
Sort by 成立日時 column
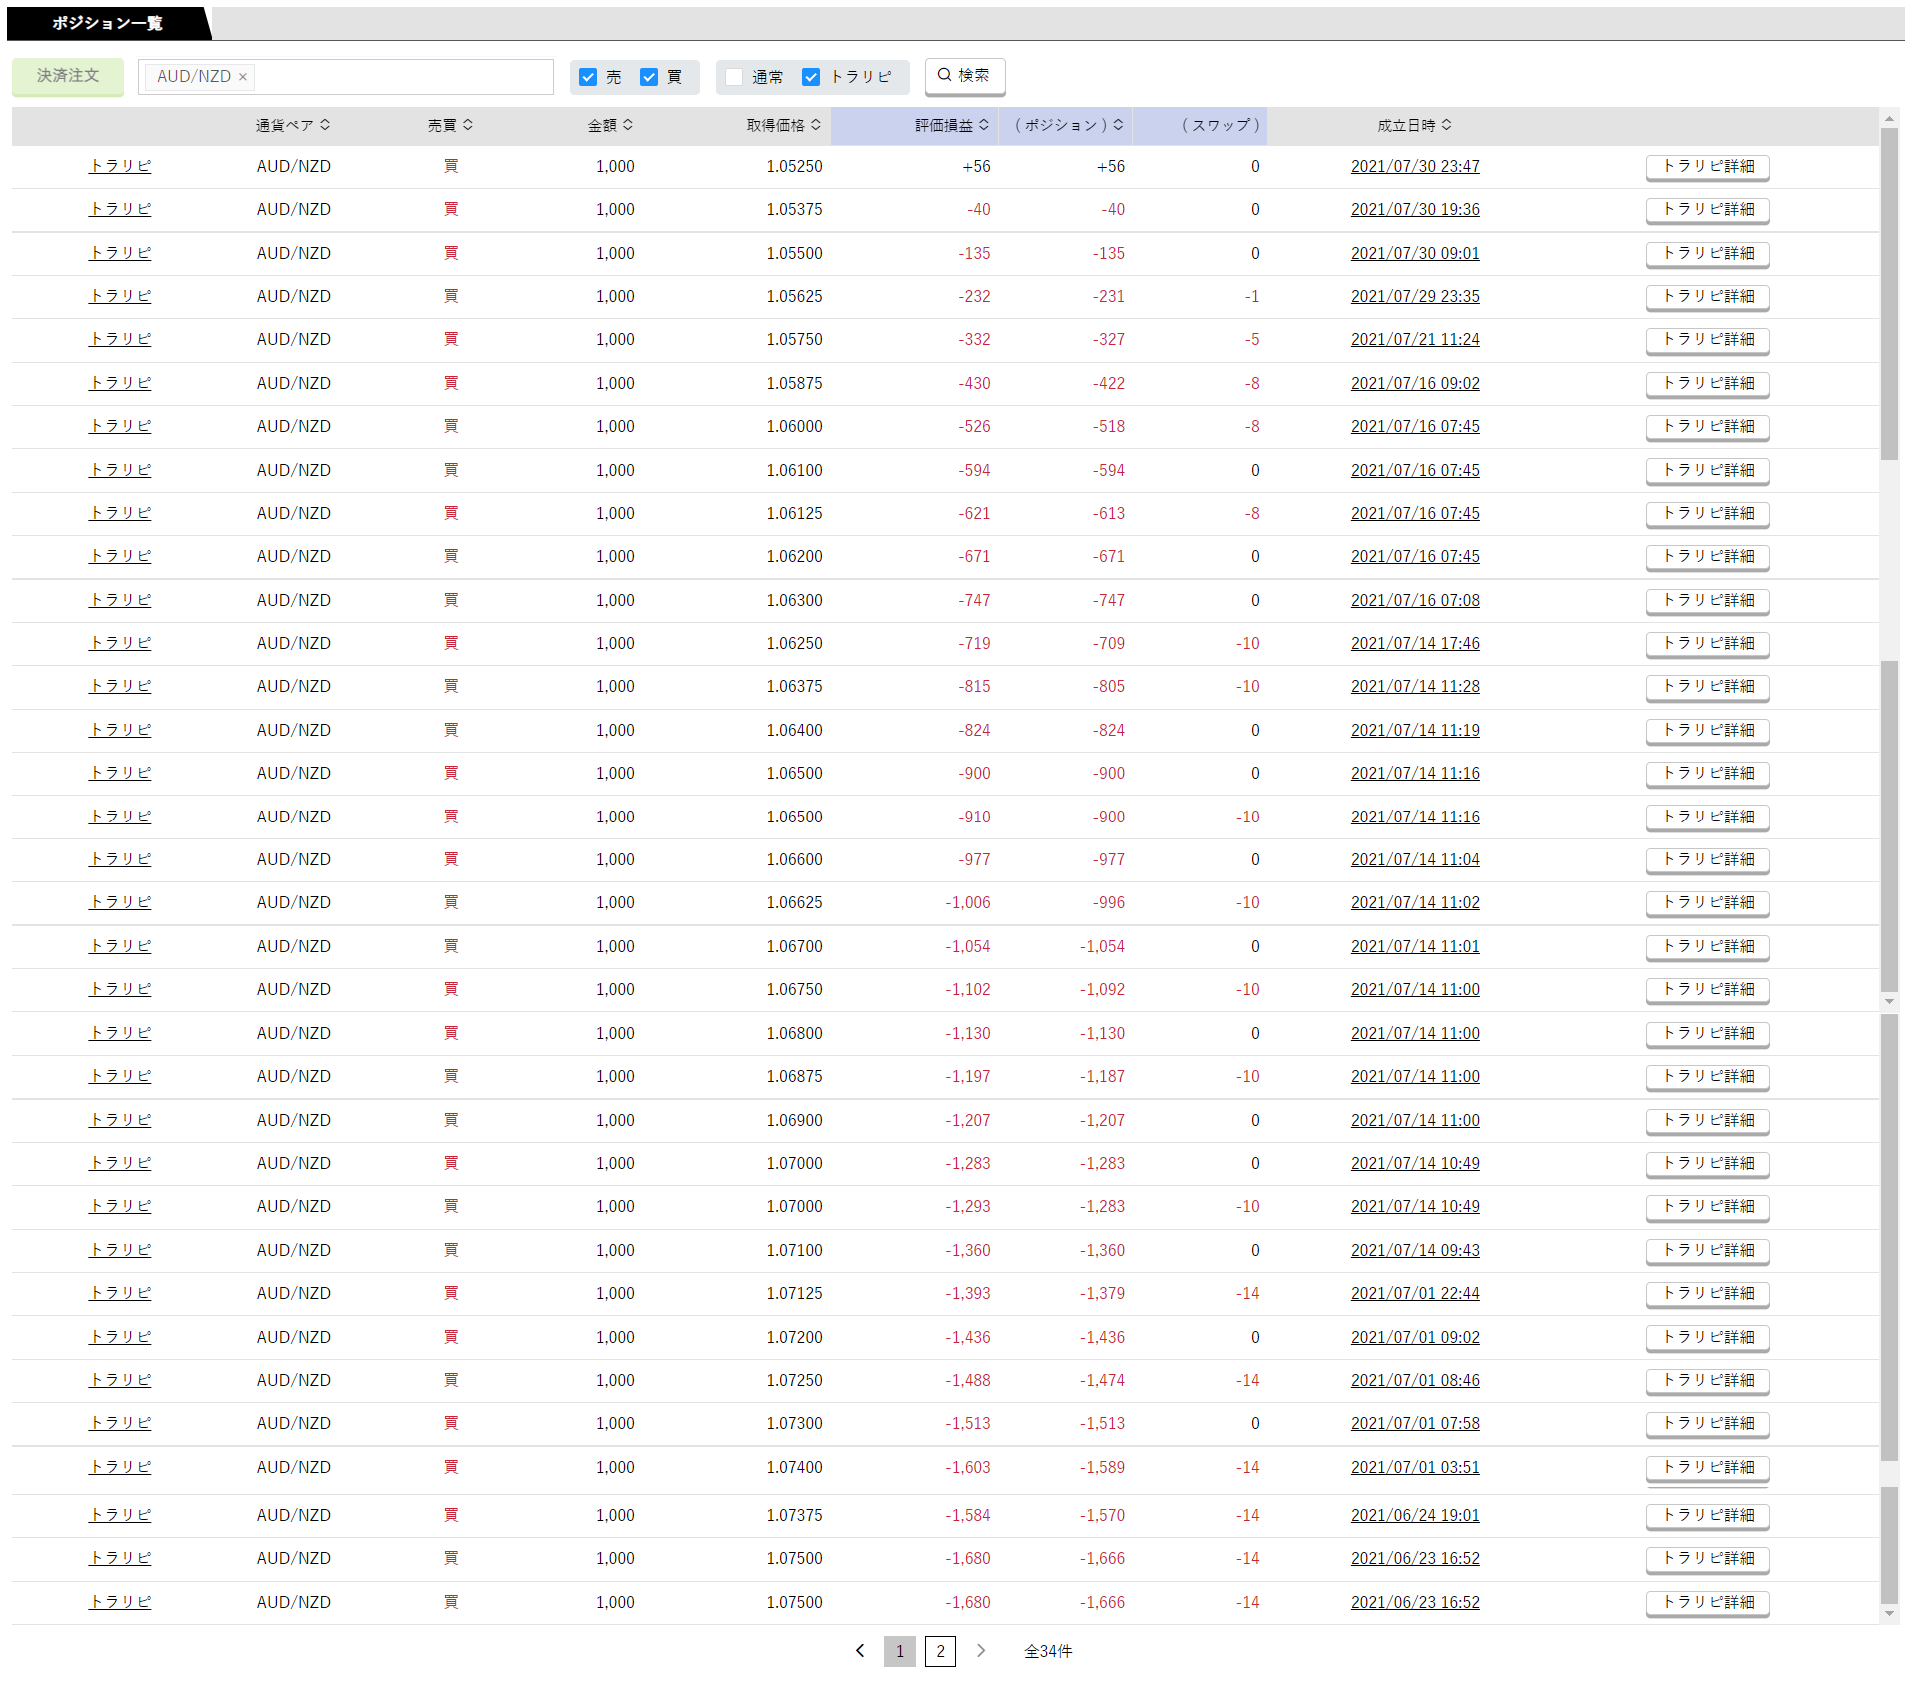tap(1415, 125)
